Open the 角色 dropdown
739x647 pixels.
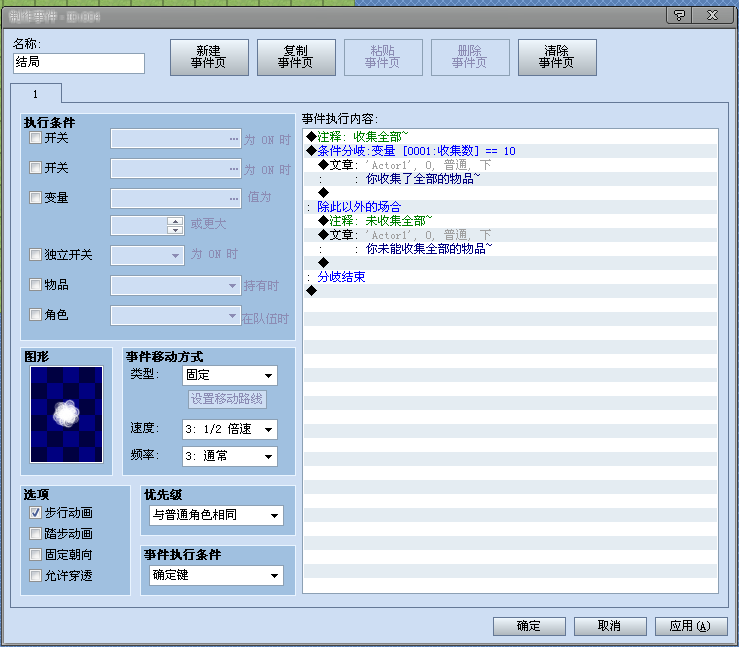[x=176, y=315]
